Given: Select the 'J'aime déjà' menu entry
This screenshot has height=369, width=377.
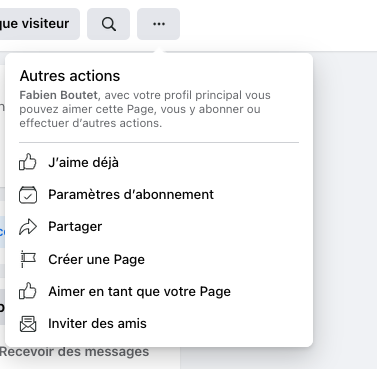Looking at the screenshot, I should point(159,162).
